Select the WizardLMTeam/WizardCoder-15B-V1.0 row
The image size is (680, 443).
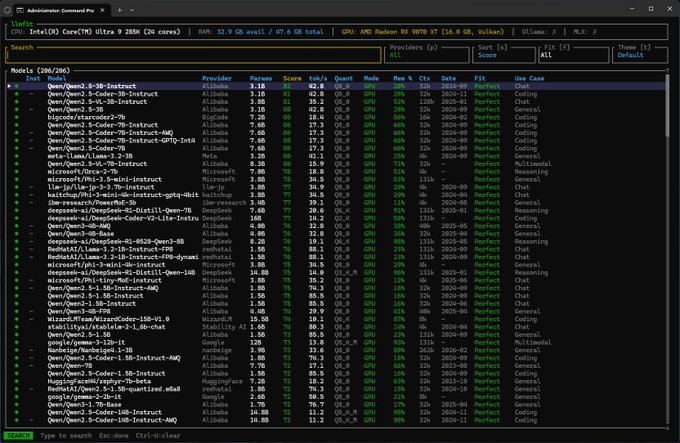336,319
